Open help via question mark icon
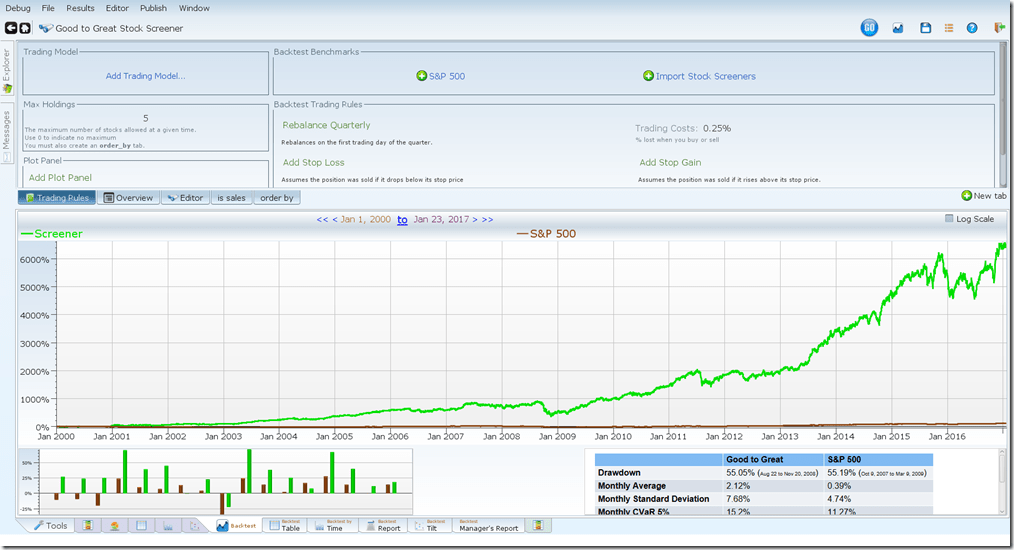 click(x=972, y=28)
